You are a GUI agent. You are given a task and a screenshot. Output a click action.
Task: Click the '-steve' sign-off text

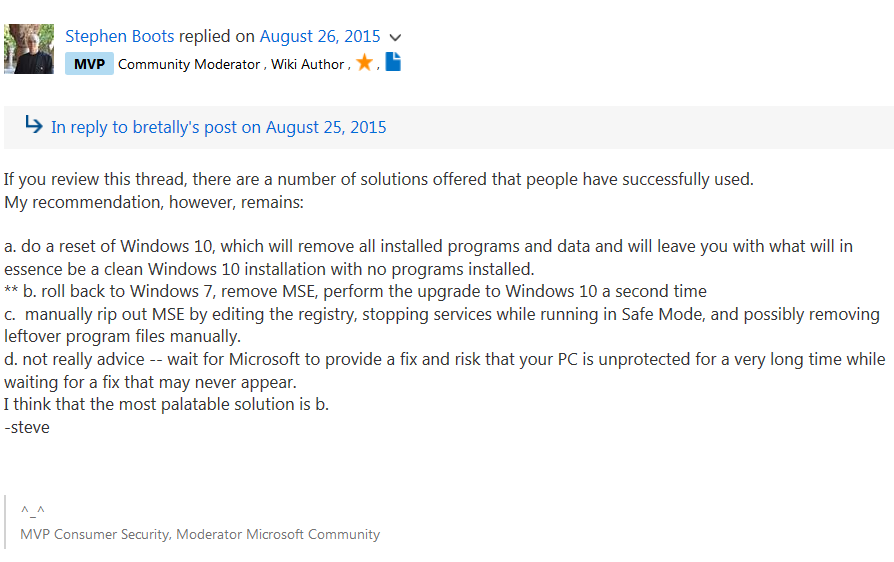[27, 427]
